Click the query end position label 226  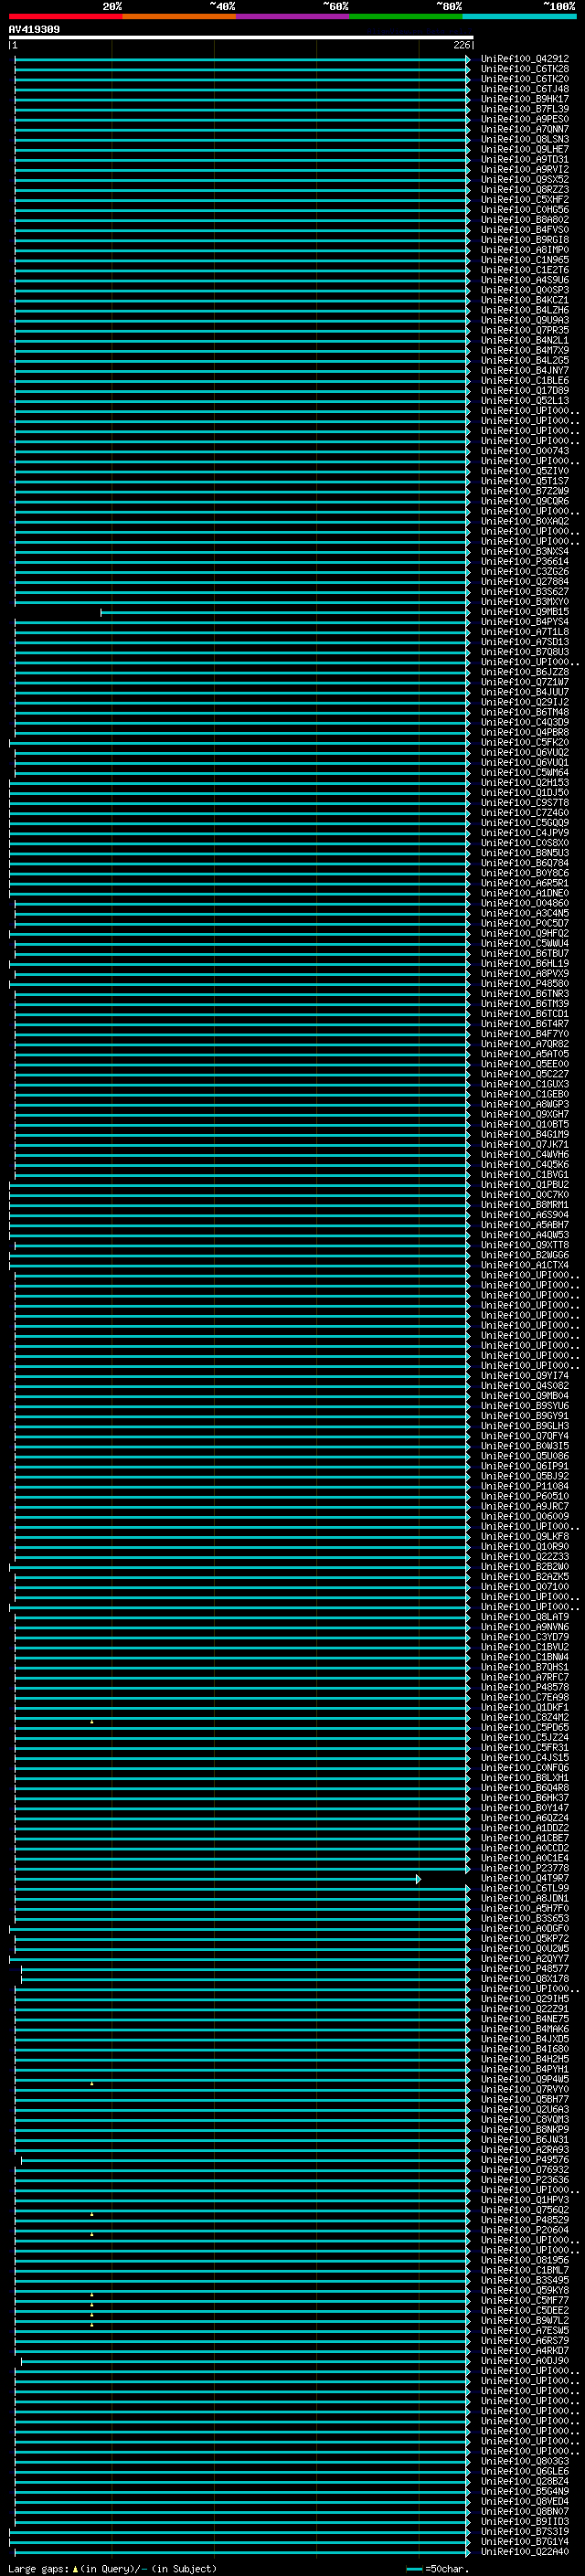[x=461, y=45]
